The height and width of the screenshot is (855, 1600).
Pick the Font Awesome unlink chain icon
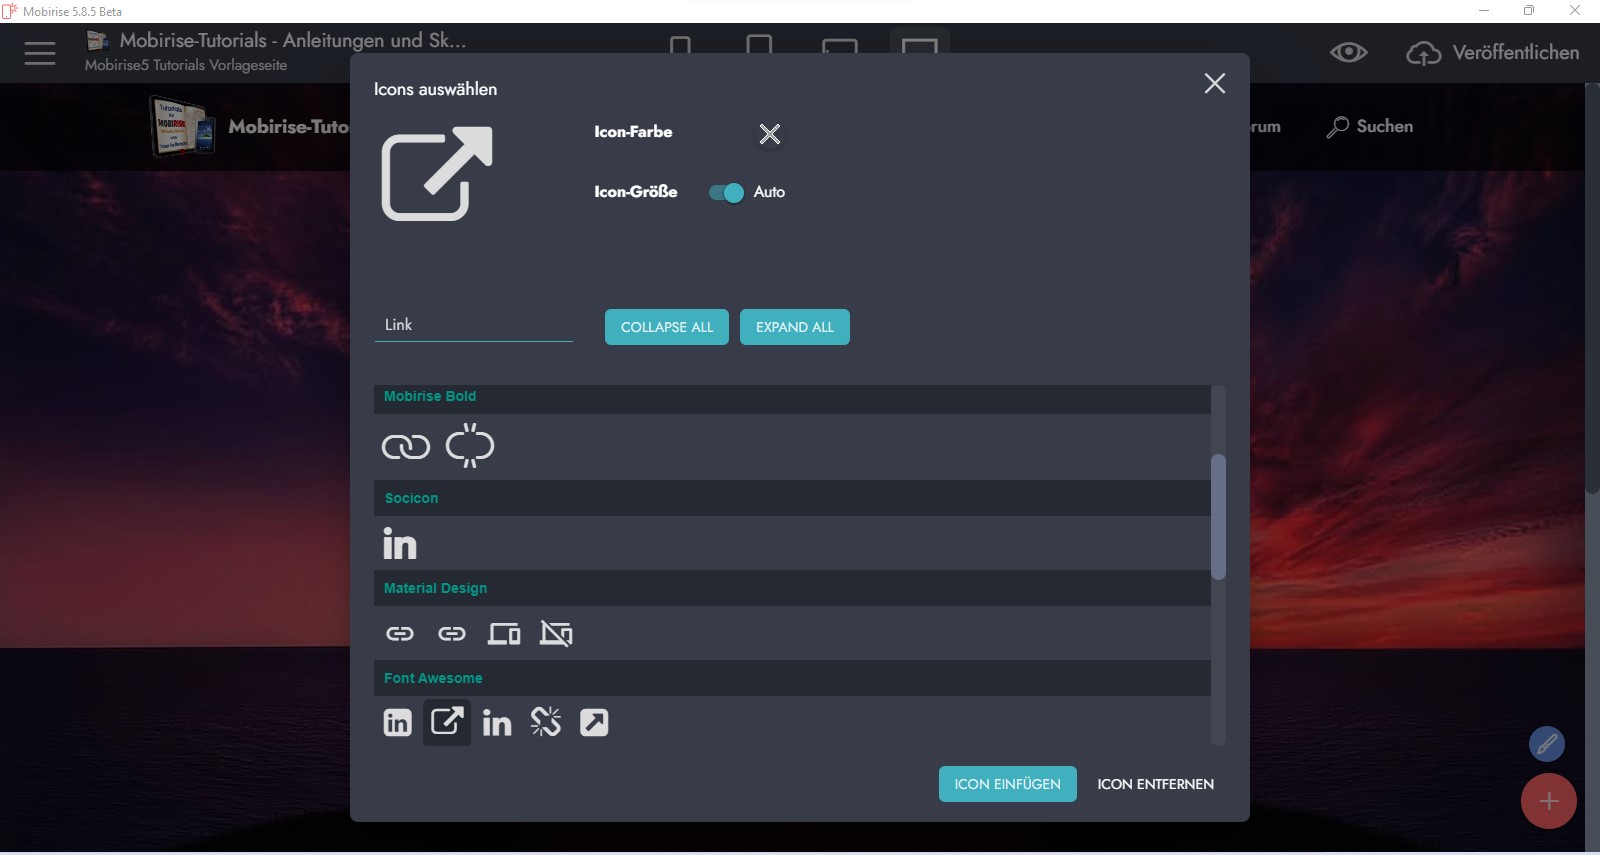pyautogui.click(x=545, y=722)
